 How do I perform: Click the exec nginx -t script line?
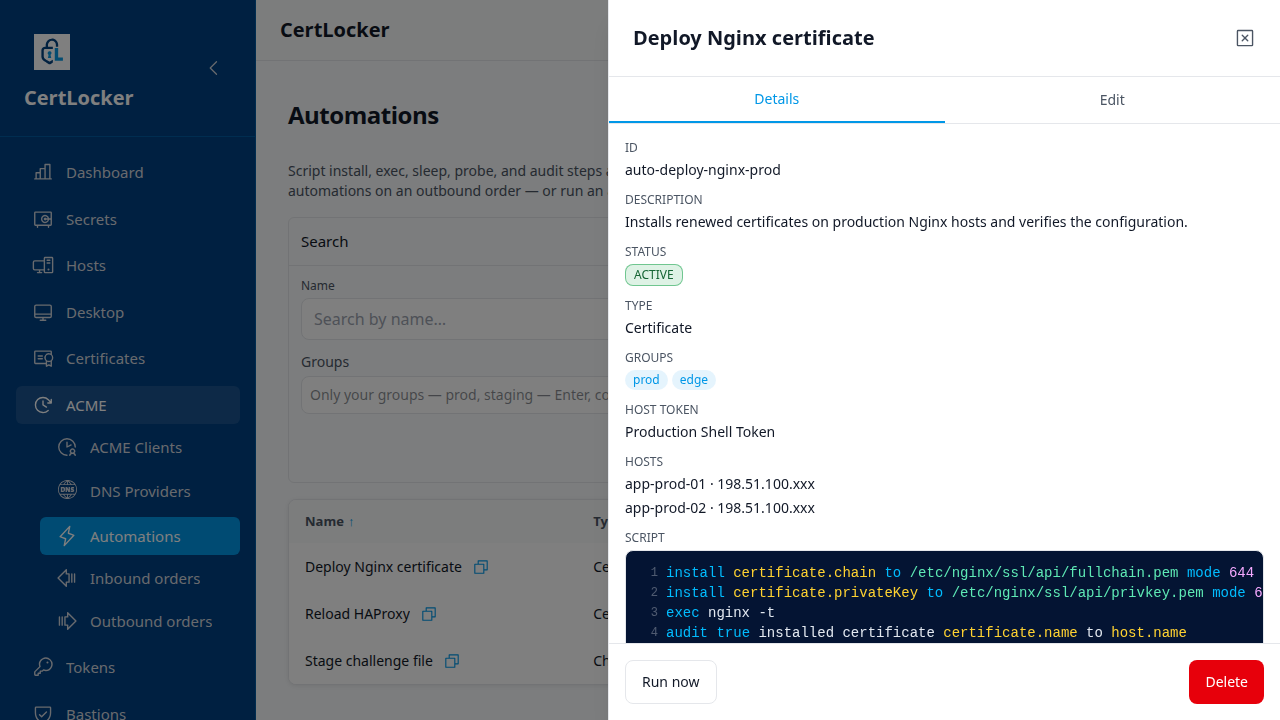pyautogui.click(x=720, y=612)
